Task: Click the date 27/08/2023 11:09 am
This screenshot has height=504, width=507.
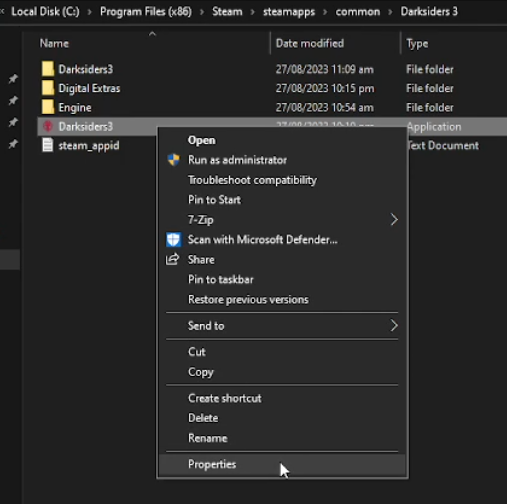Action: click(324, 69)
